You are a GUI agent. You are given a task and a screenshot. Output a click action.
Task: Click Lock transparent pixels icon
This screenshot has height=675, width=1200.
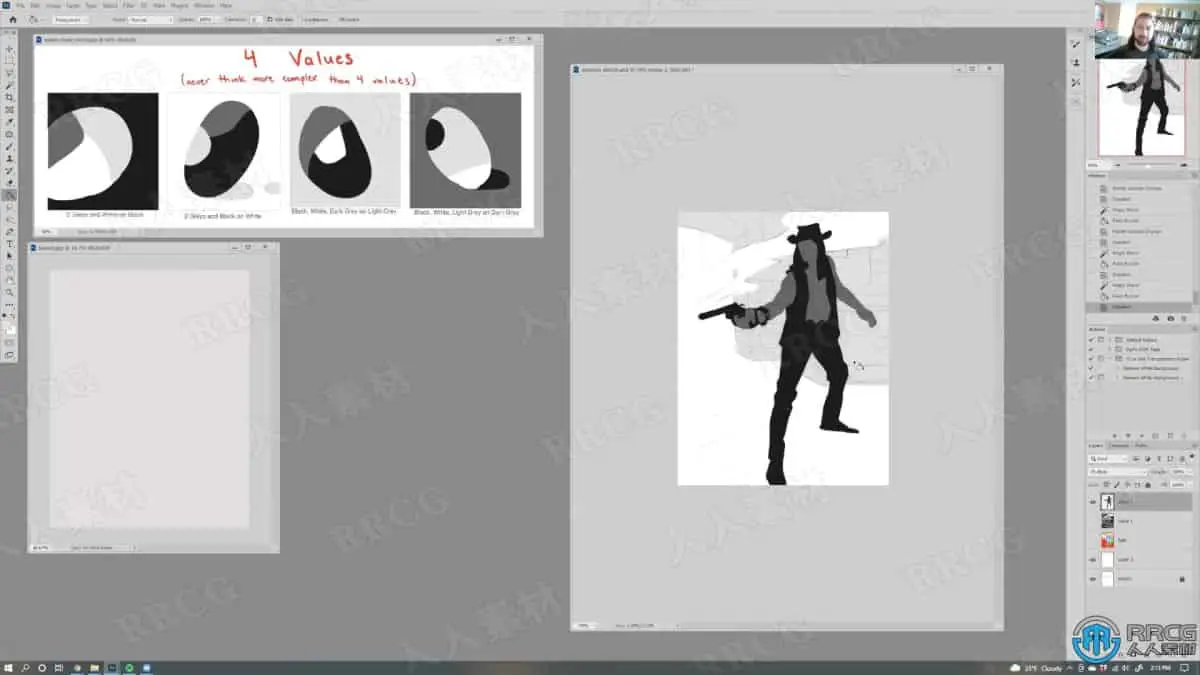coord(1106,484)
